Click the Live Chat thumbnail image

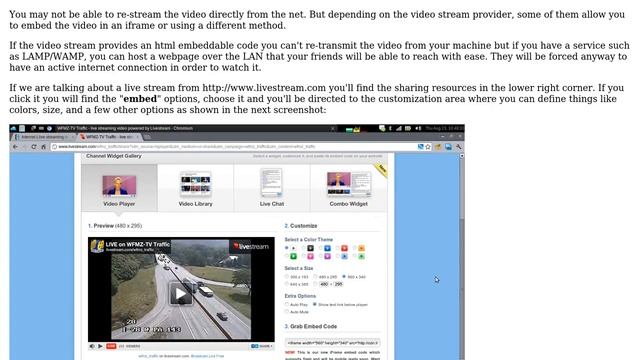(x=272, y=183)
